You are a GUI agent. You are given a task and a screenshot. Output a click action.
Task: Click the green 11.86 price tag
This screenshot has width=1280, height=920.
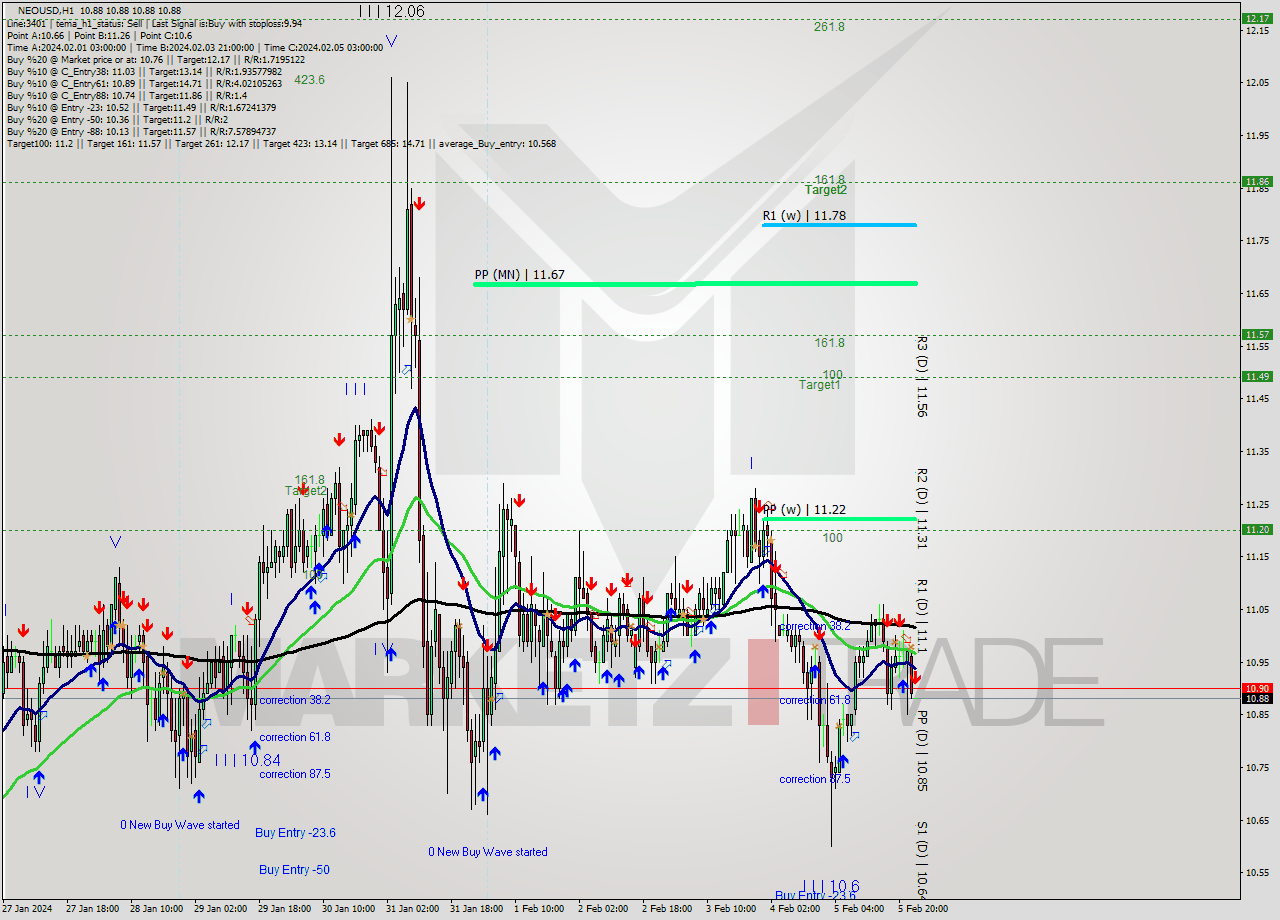(x=1256, y=182)
